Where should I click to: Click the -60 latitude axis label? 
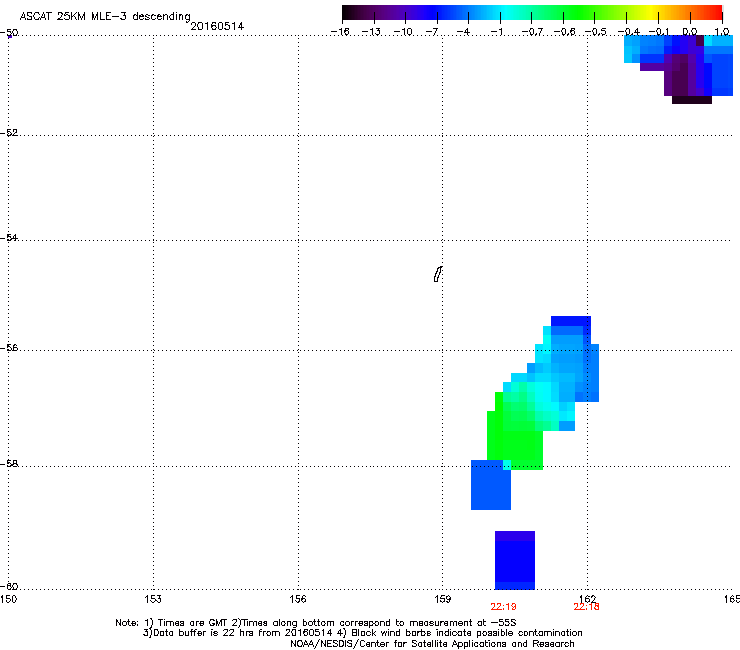pos(9,586)
